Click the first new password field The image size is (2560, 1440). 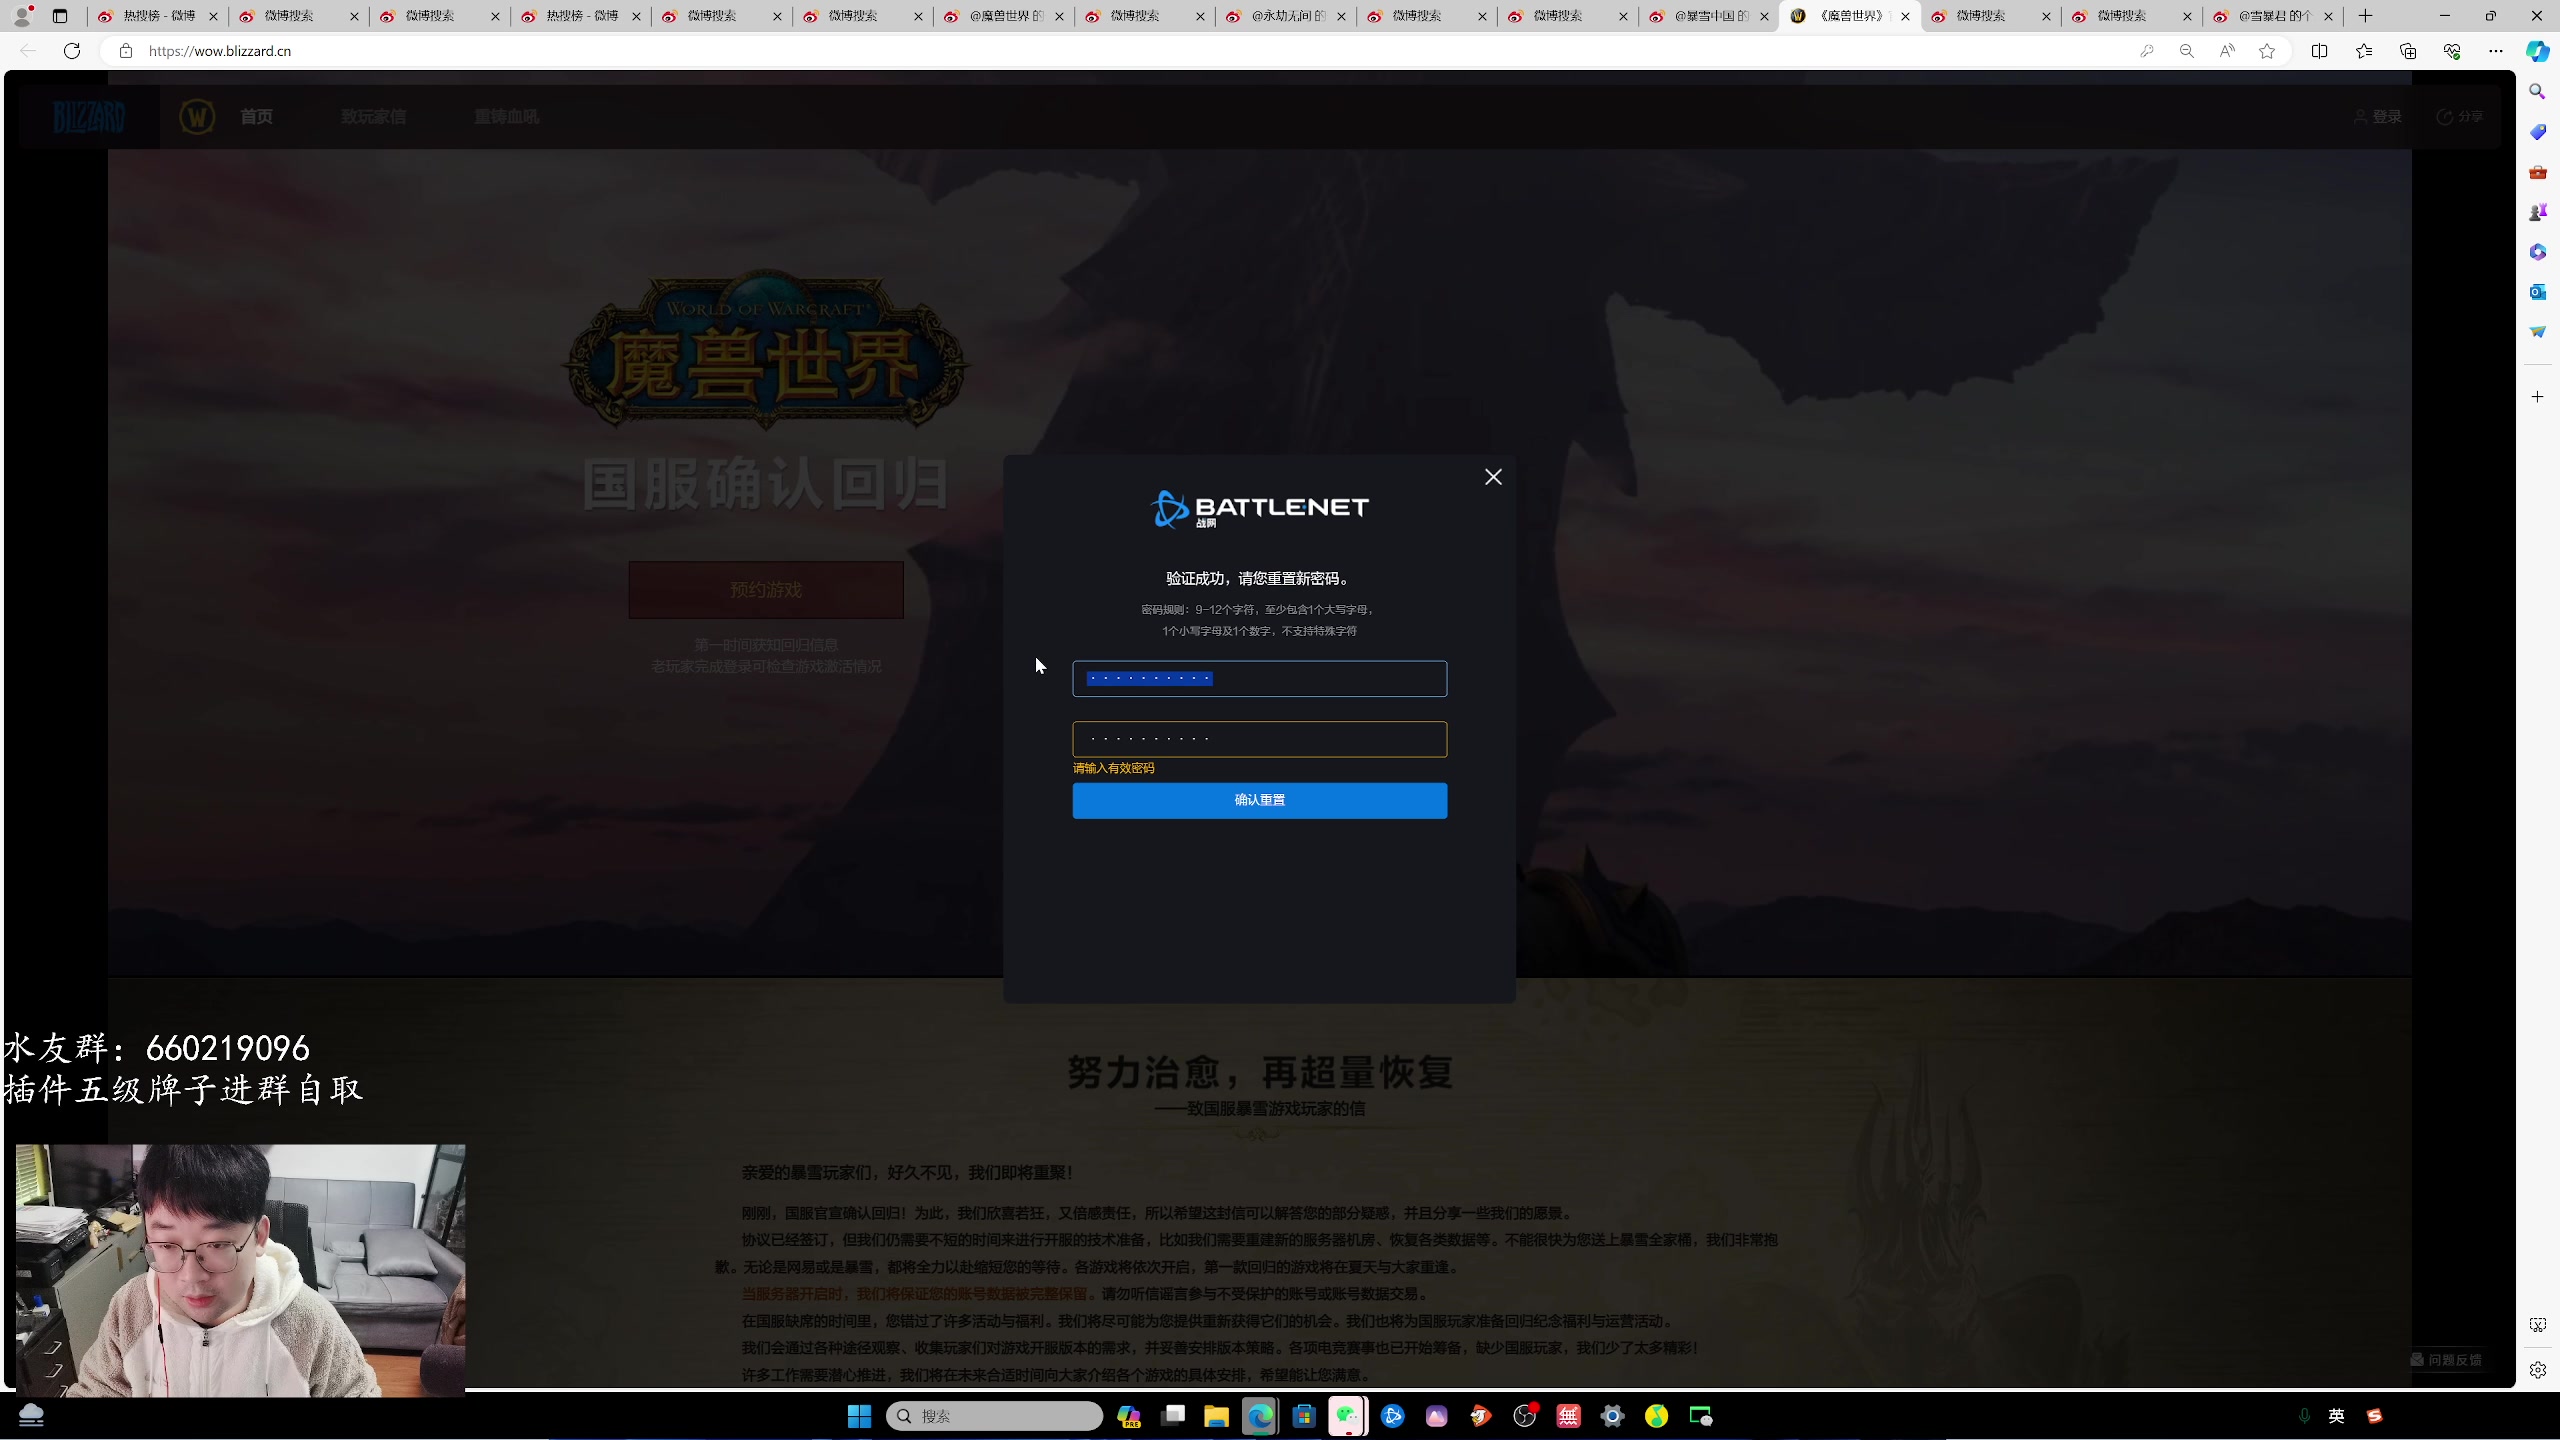tap(1259, 679)
